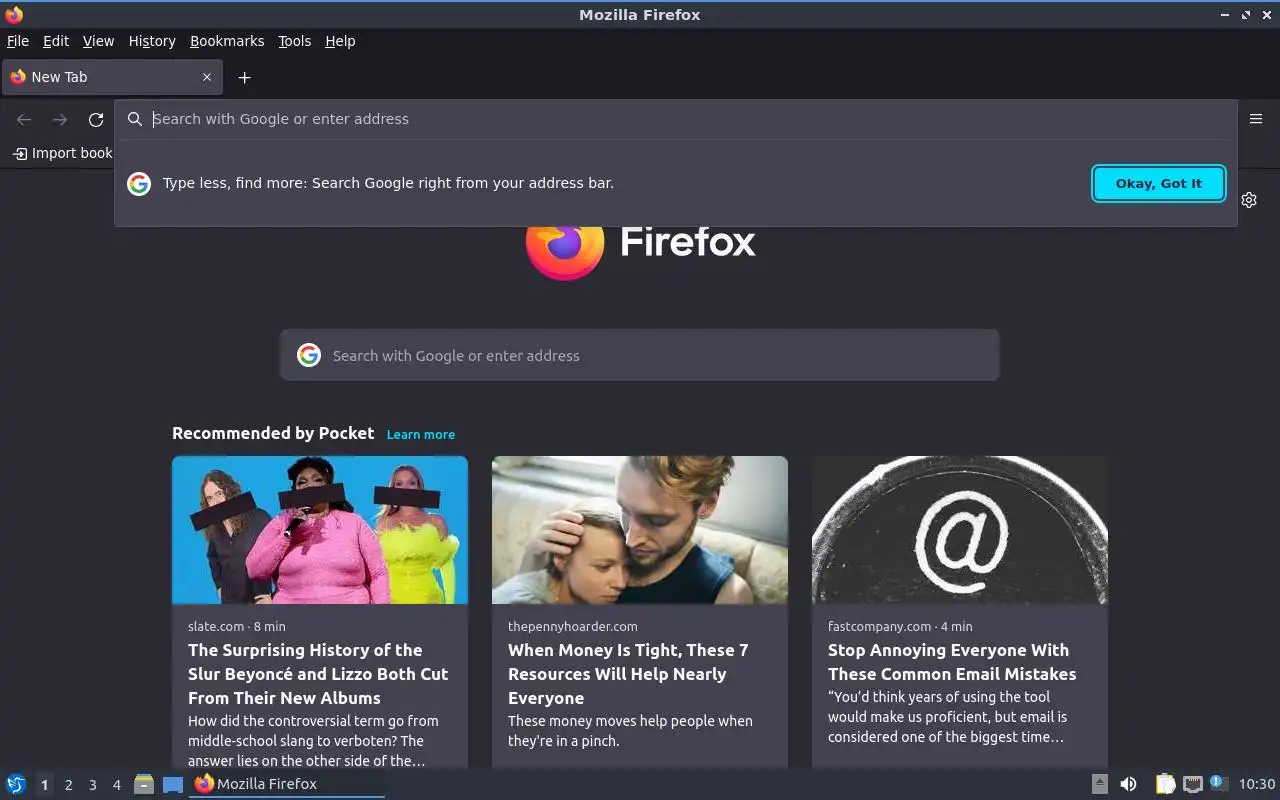Switch to virtual desktop 3

[92, 785]
